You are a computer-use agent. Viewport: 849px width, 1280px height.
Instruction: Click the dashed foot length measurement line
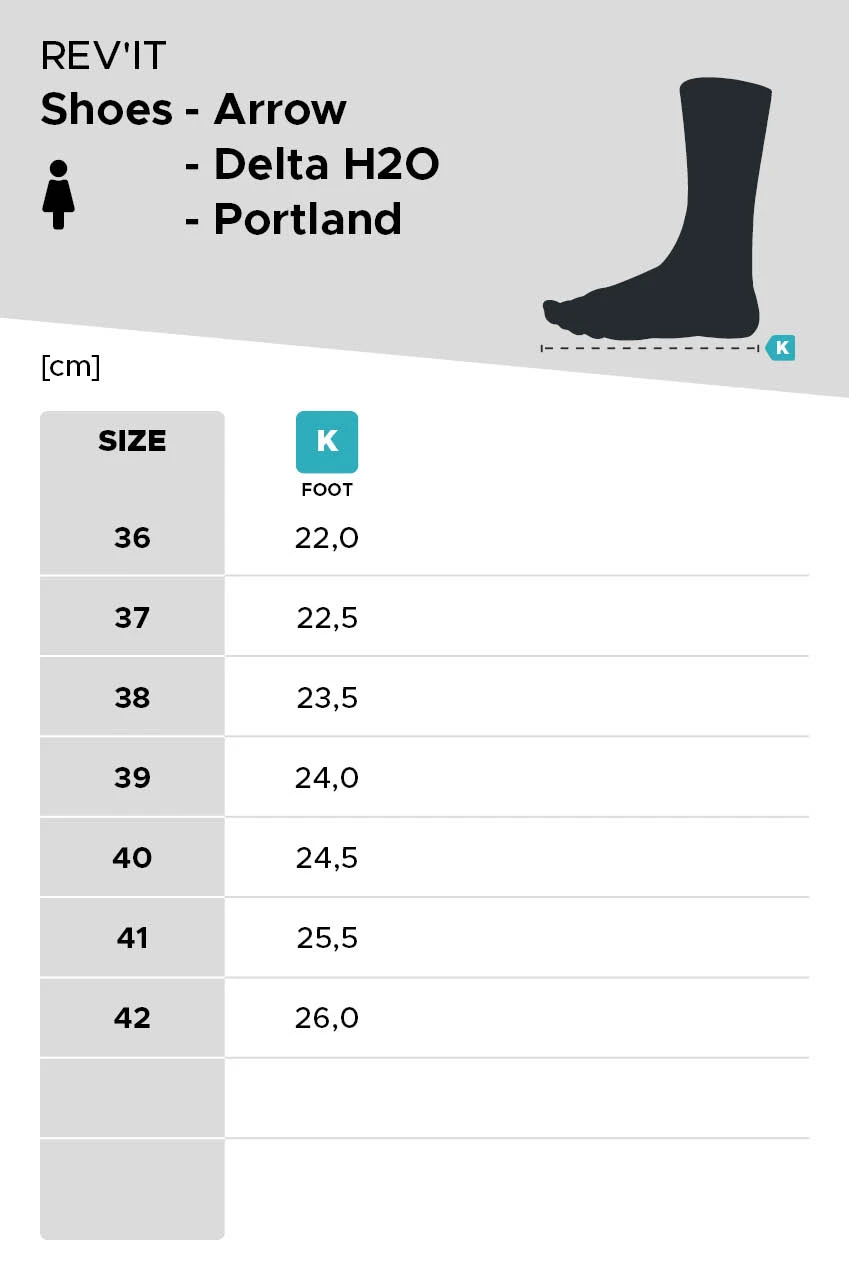(x=650, y=348)
